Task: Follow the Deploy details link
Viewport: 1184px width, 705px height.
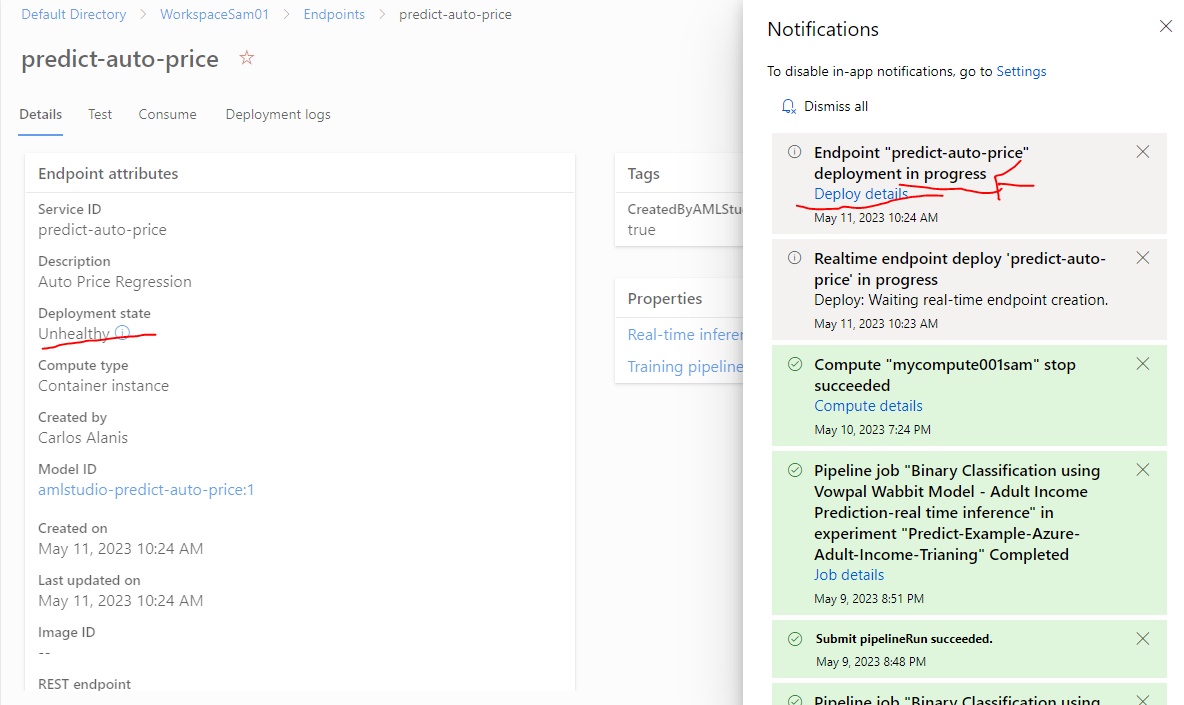Action: 860,194
